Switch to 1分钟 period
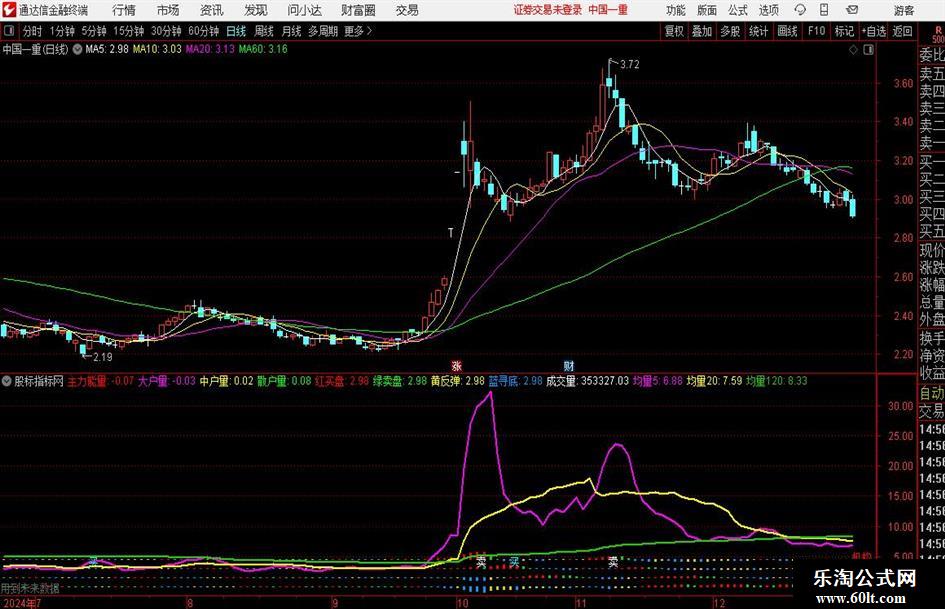Screen dimensions: 945x609 pyautogui.click(x=62, y=31)
